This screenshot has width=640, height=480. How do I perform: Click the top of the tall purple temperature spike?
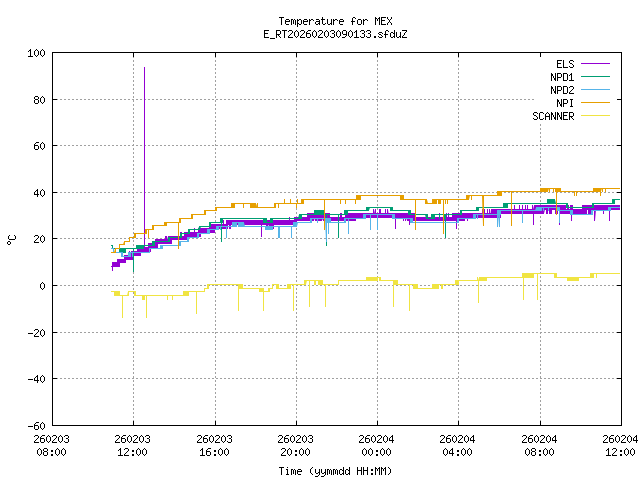[144, 68]
